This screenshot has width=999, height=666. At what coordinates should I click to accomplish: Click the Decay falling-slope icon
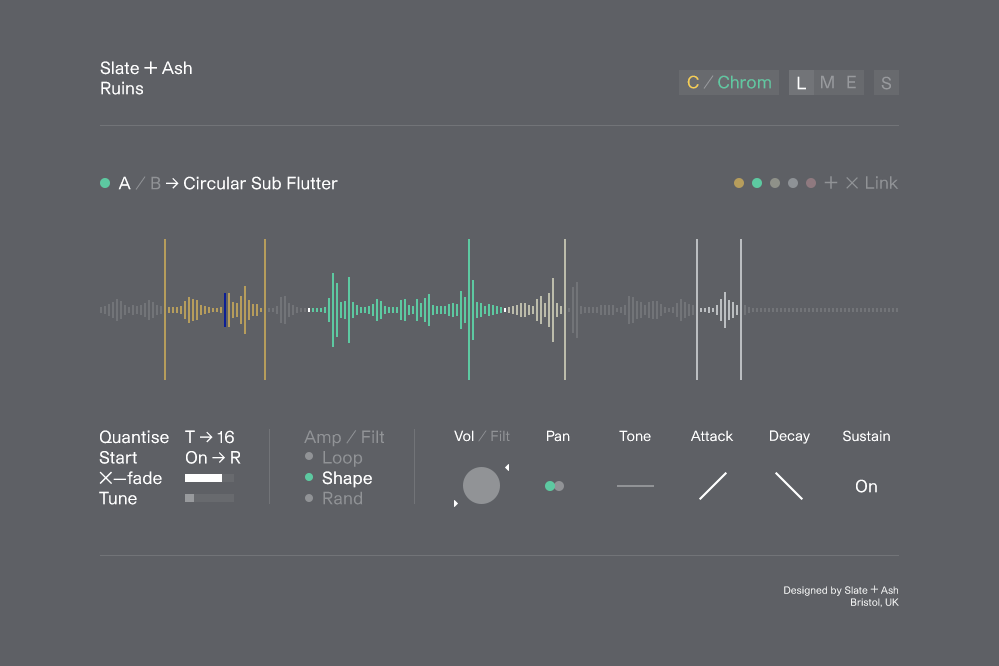pos(789,486)
